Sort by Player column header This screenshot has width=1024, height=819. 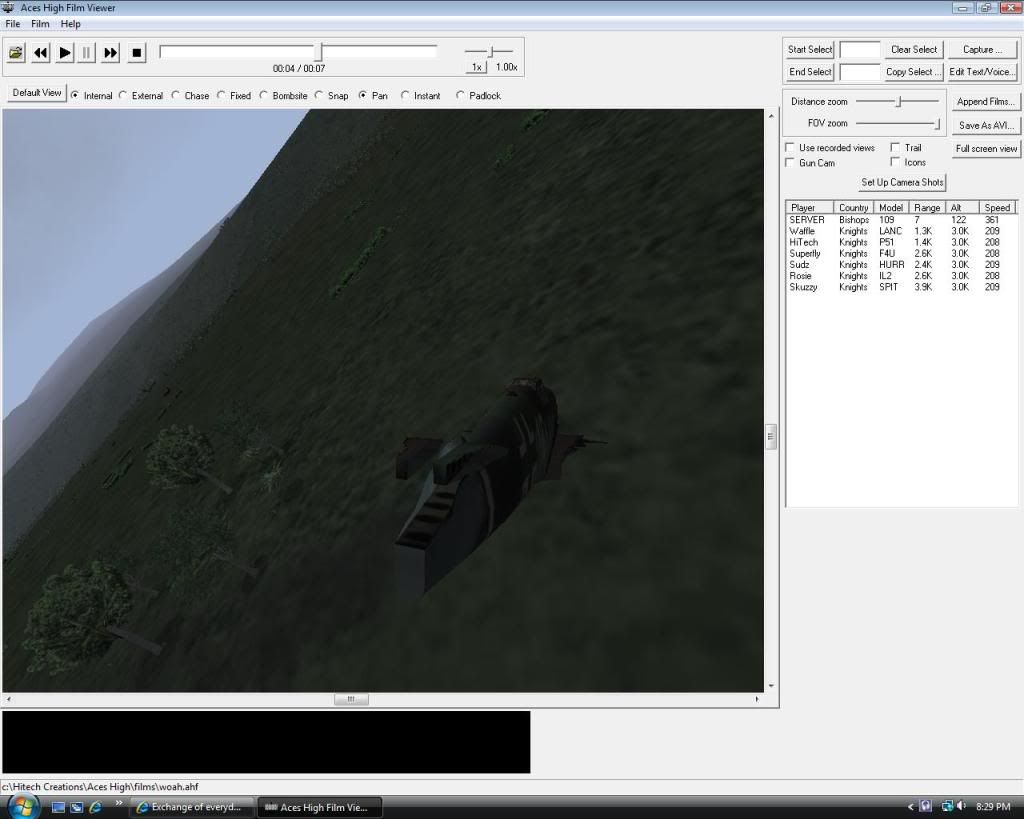810,208
